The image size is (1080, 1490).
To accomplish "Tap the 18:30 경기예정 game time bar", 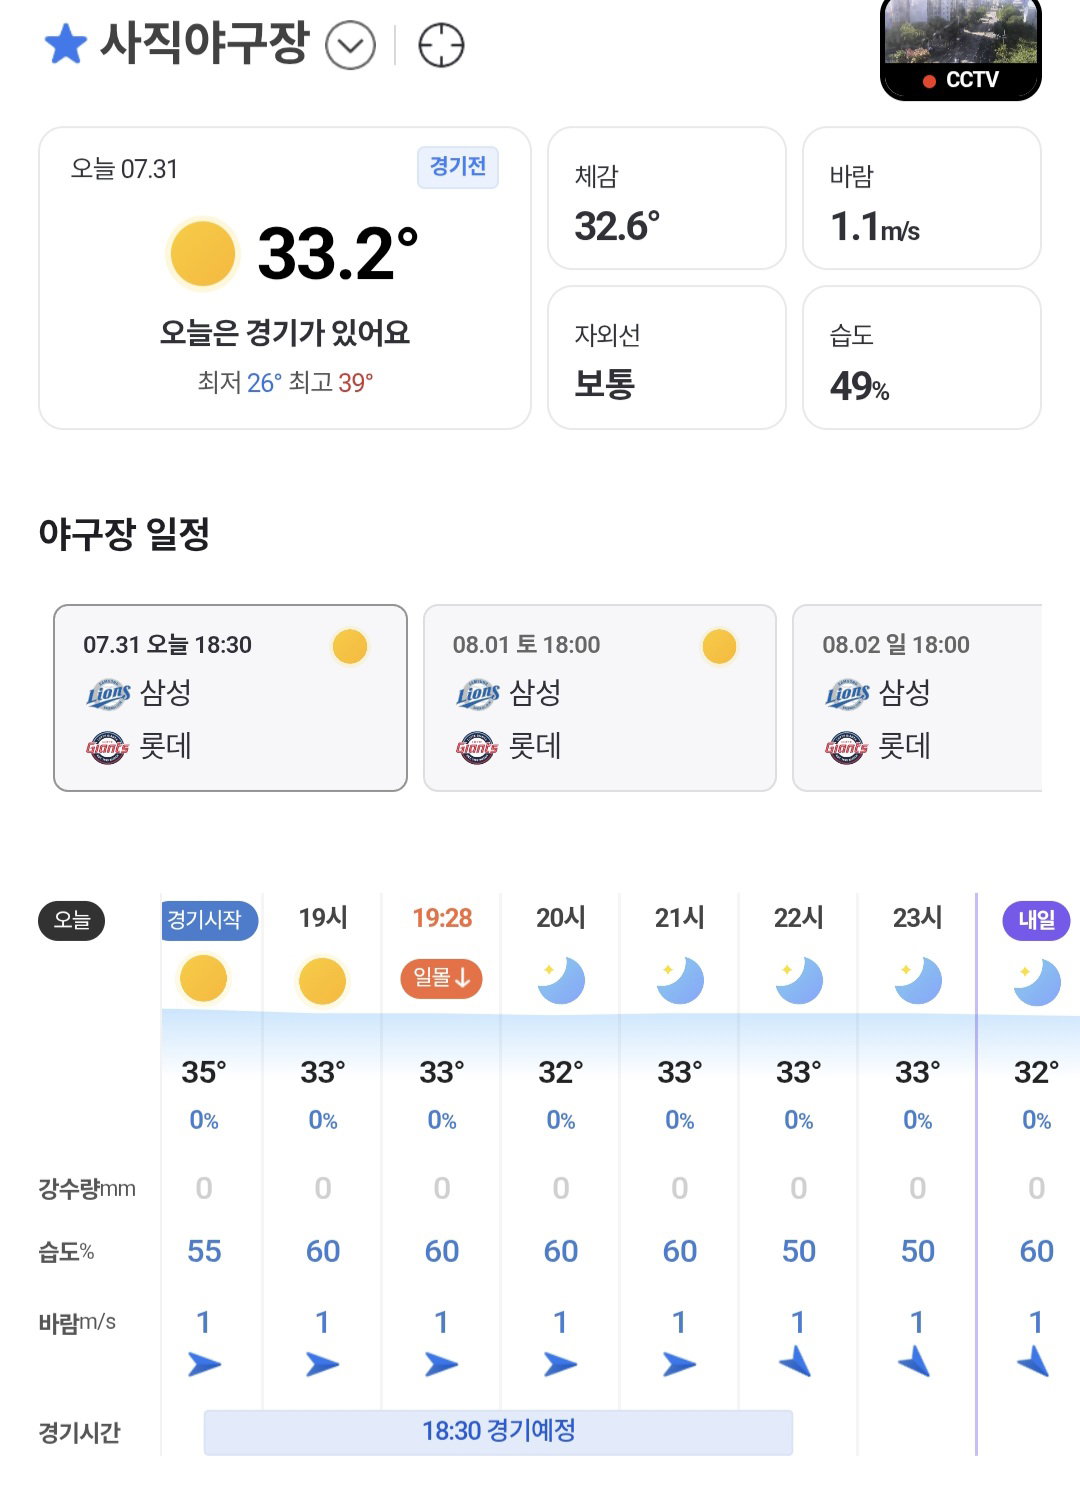I will [498, 1432].
